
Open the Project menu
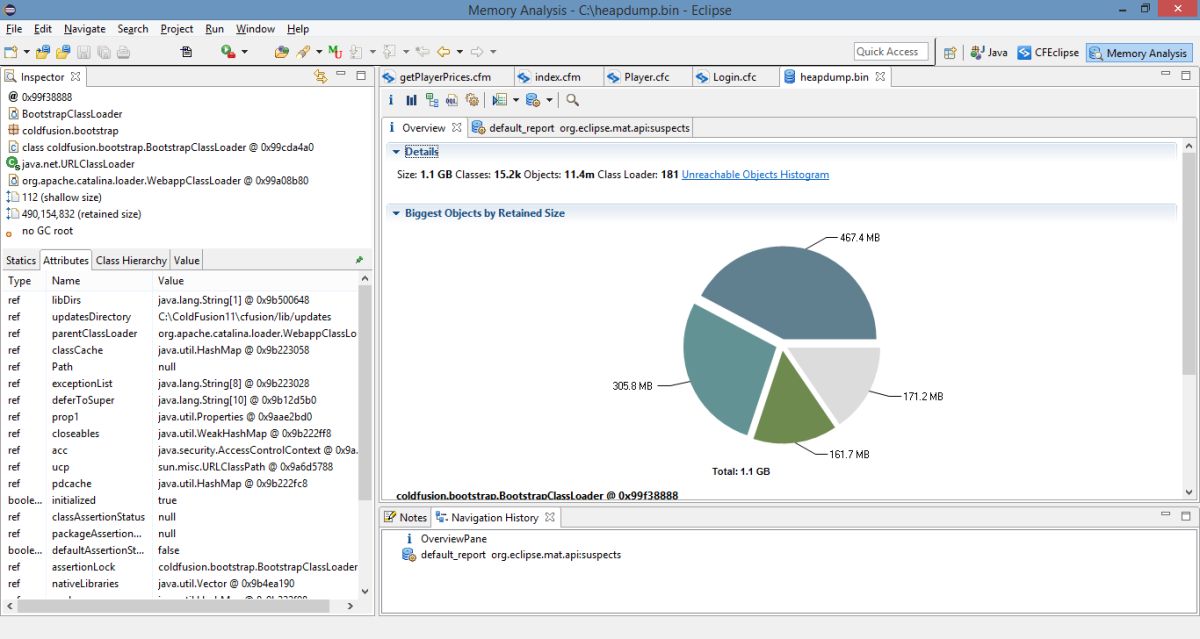click(177, 29)
